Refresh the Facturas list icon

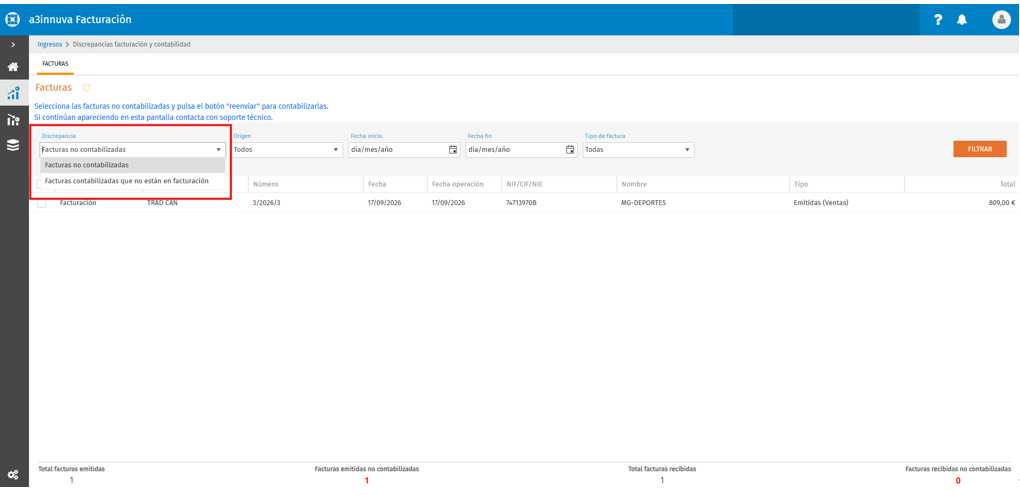coord(87,87)
